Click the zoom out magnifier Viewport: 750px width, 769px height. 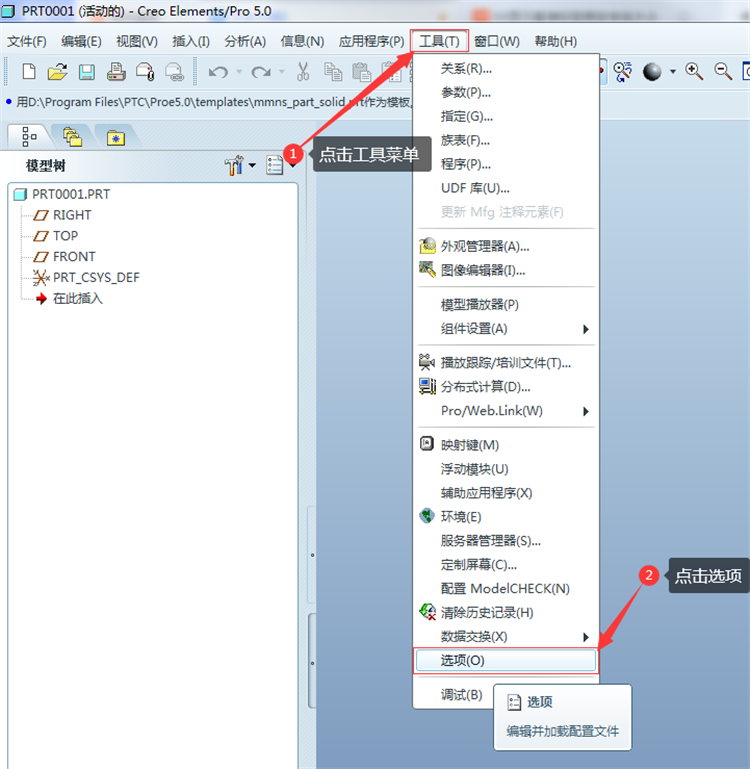coord(723,72)
